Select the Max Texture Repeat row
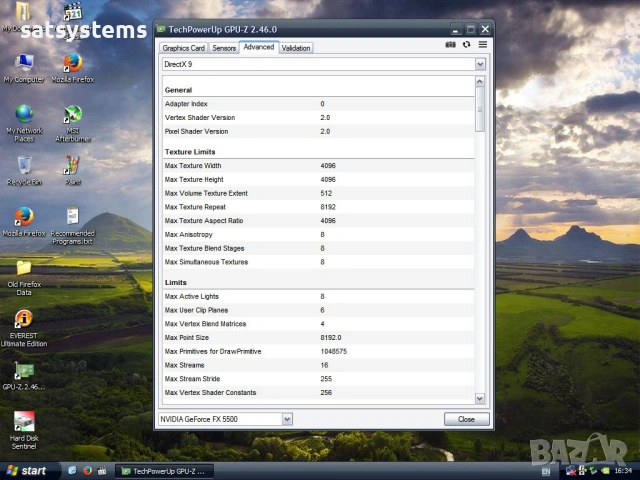 (x=318, y=207)
